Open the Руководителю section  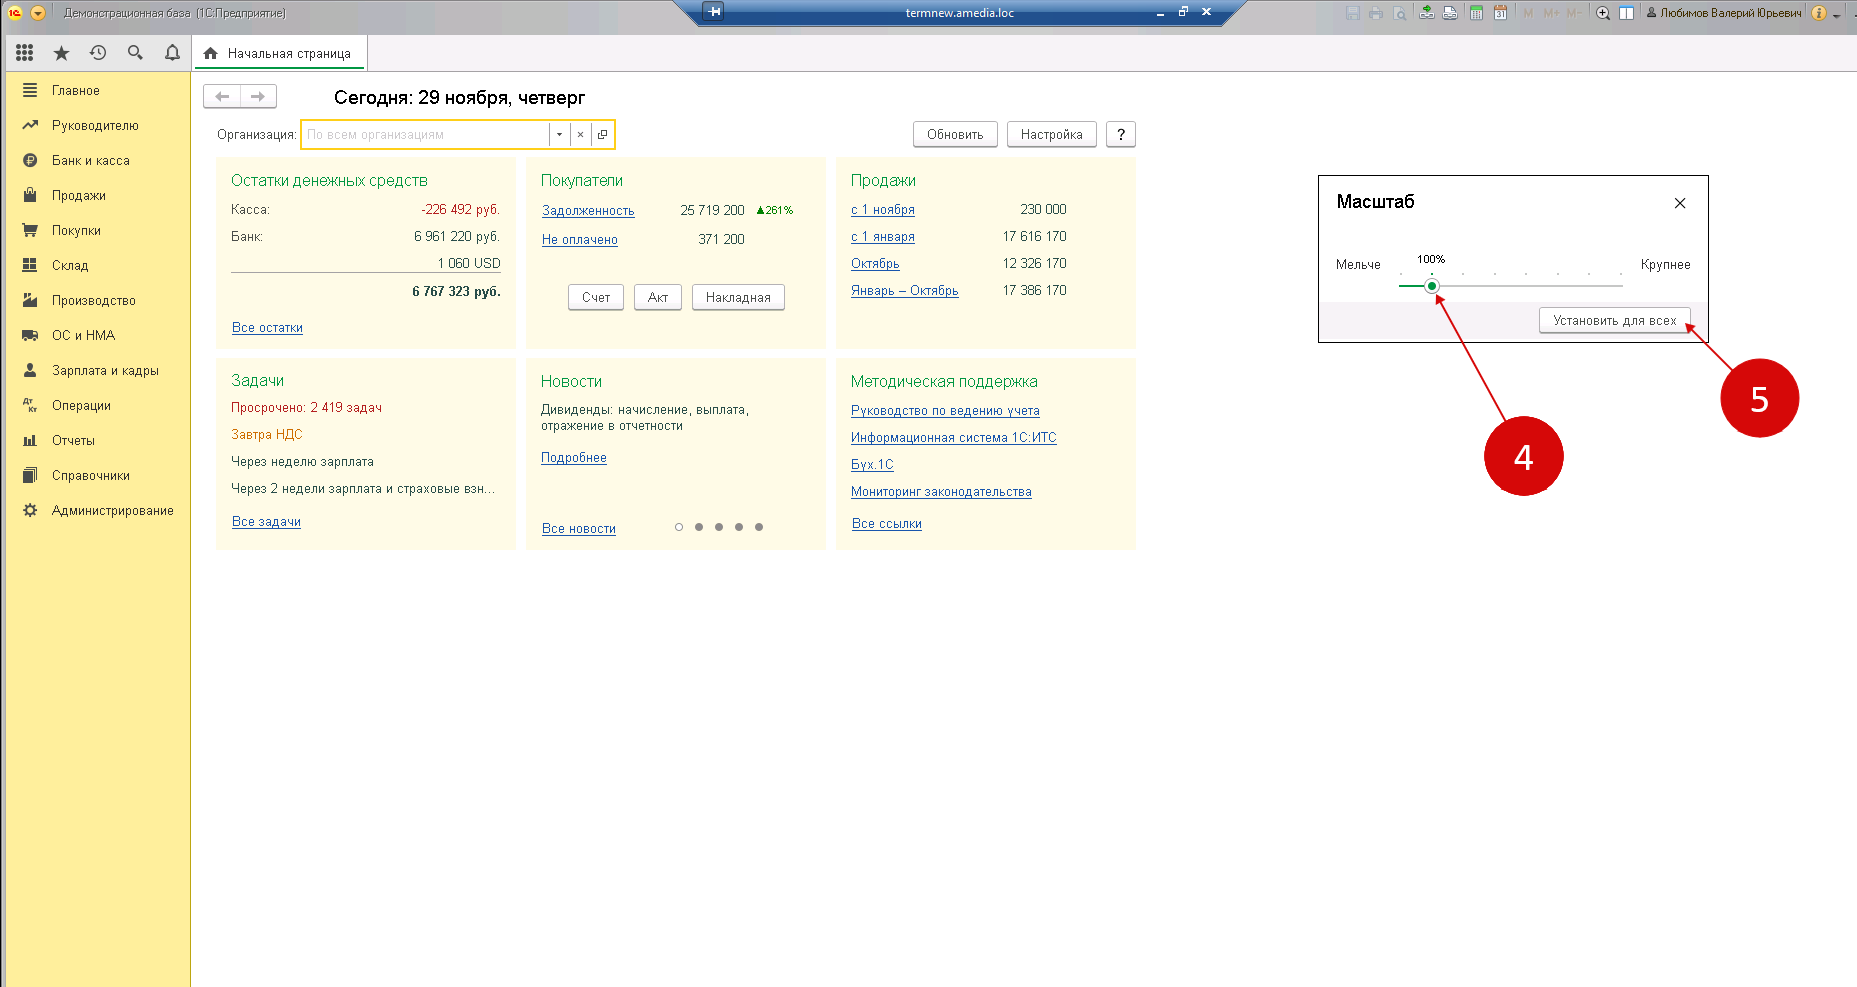(97, 125)
